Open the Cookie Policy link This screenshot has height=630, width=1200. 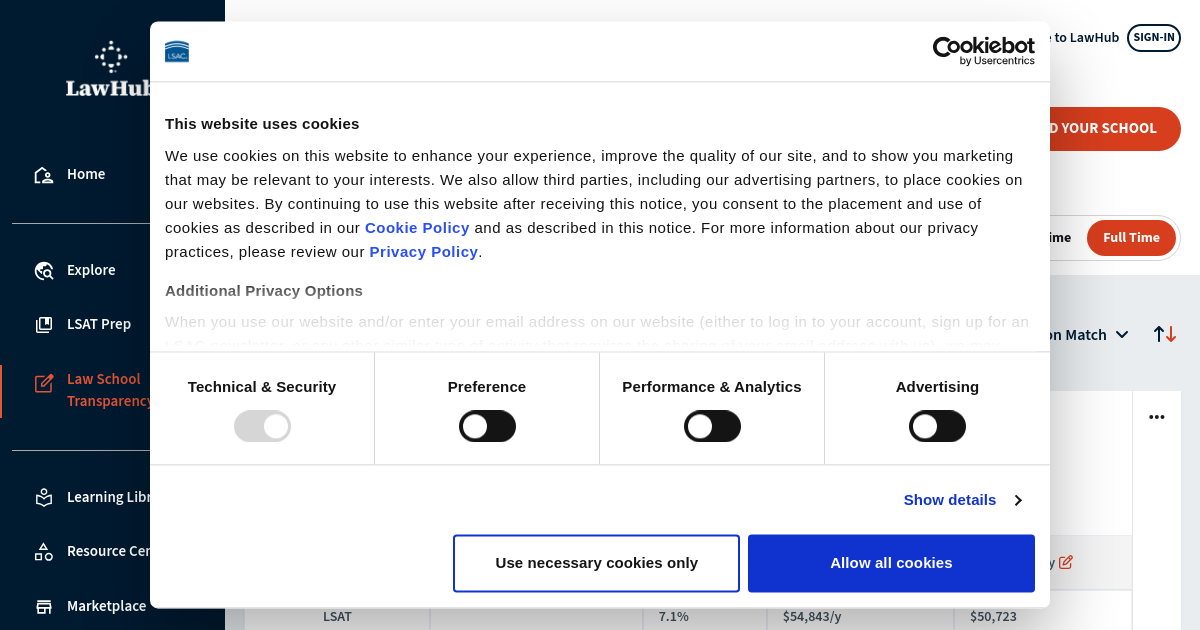pyautogui.click(x=417, y=228)
